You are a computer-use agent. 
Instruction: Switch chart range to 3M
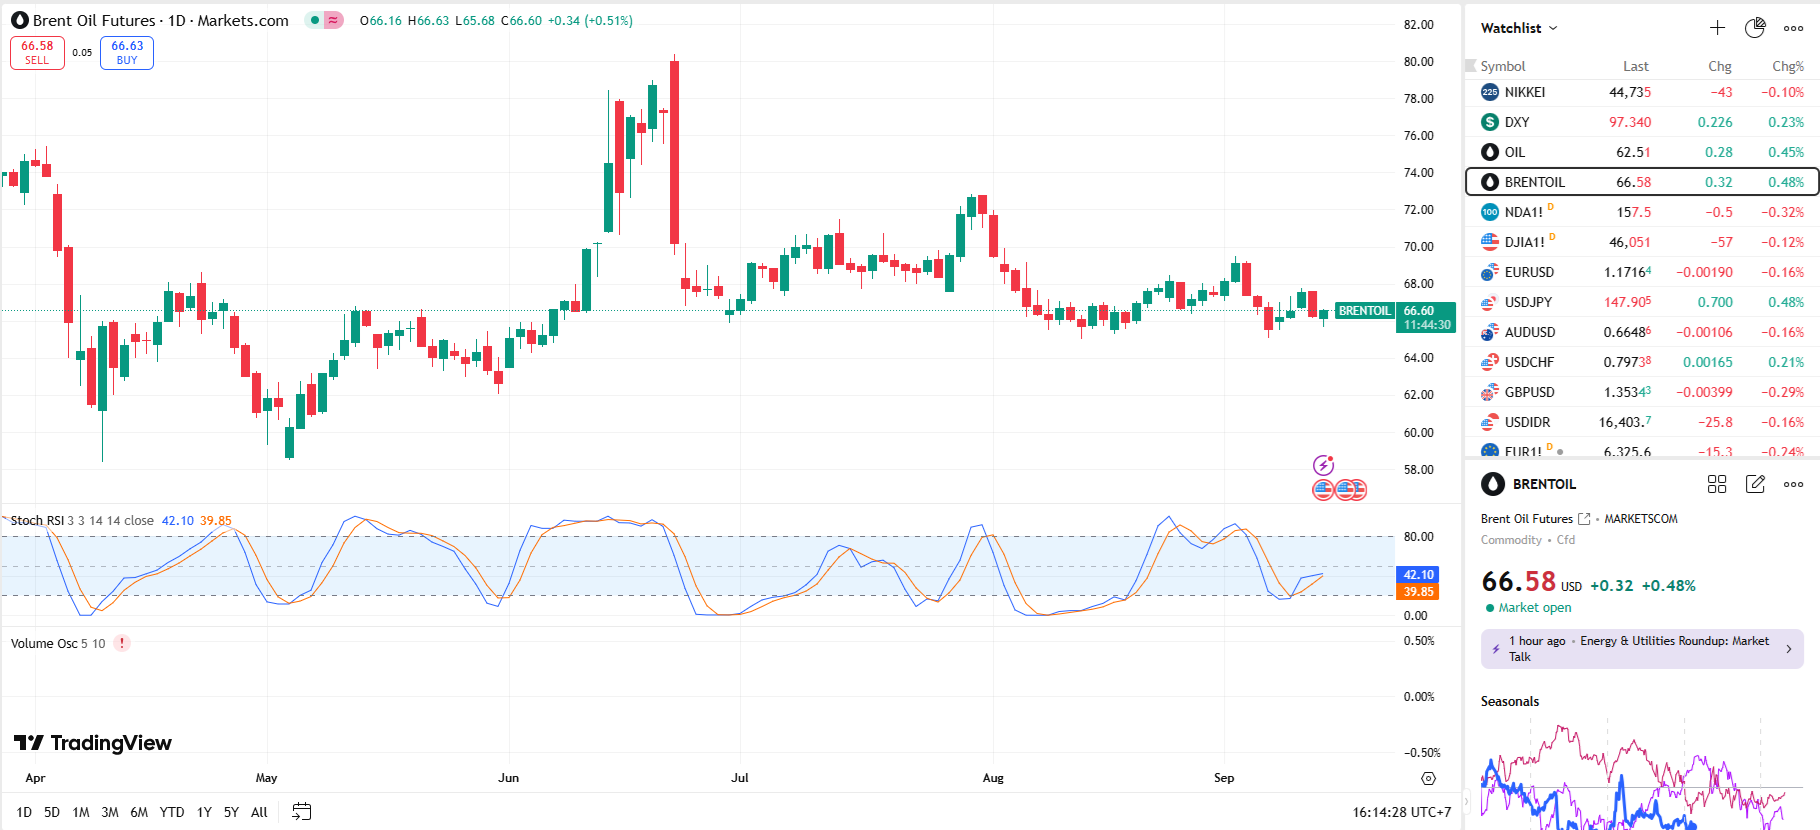(110, 812)
